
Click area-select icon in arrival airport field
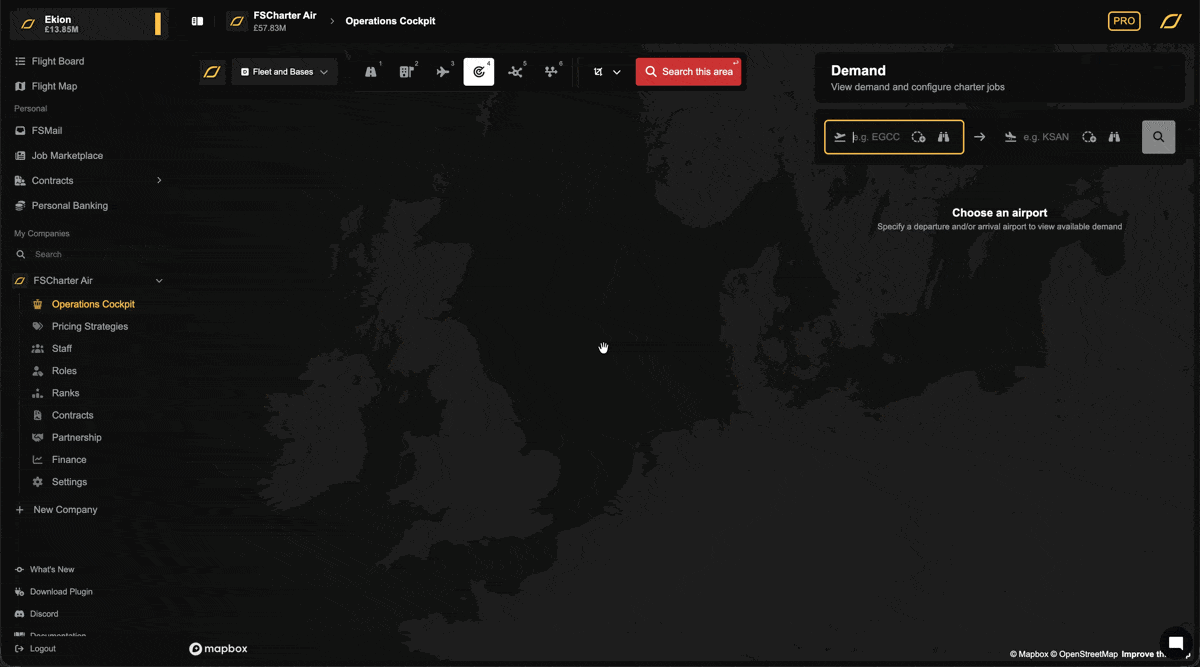(x=1089, y=137)
